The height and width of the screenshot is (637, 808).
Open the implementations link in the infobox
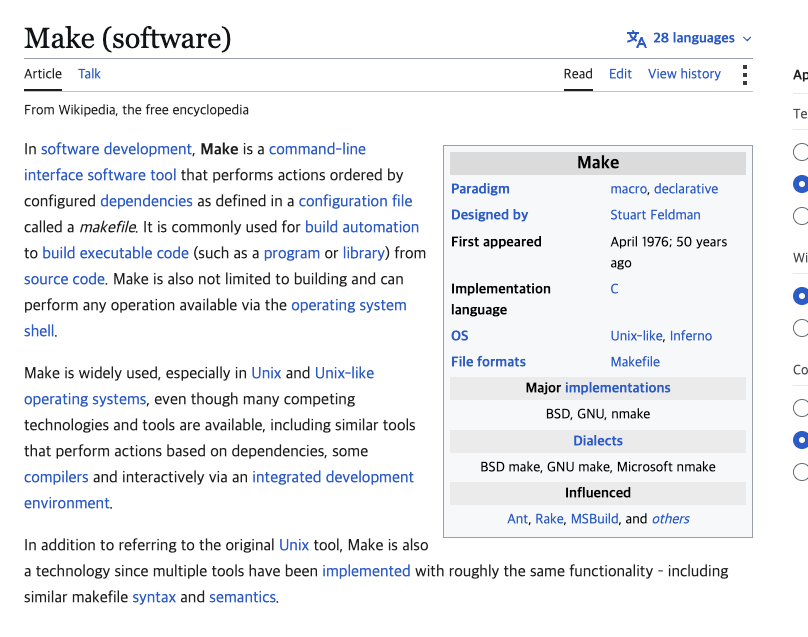pos(617,388)
